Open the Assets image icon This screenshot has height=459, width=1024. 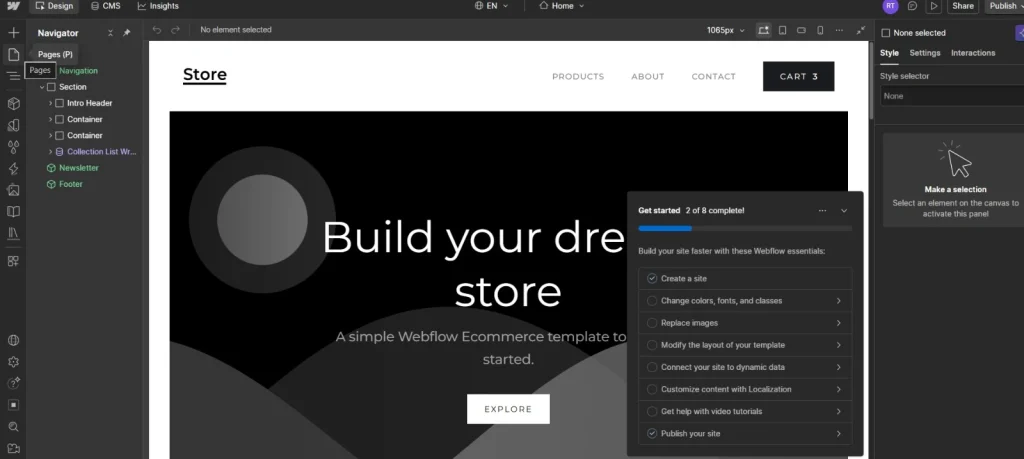(13, 190)
